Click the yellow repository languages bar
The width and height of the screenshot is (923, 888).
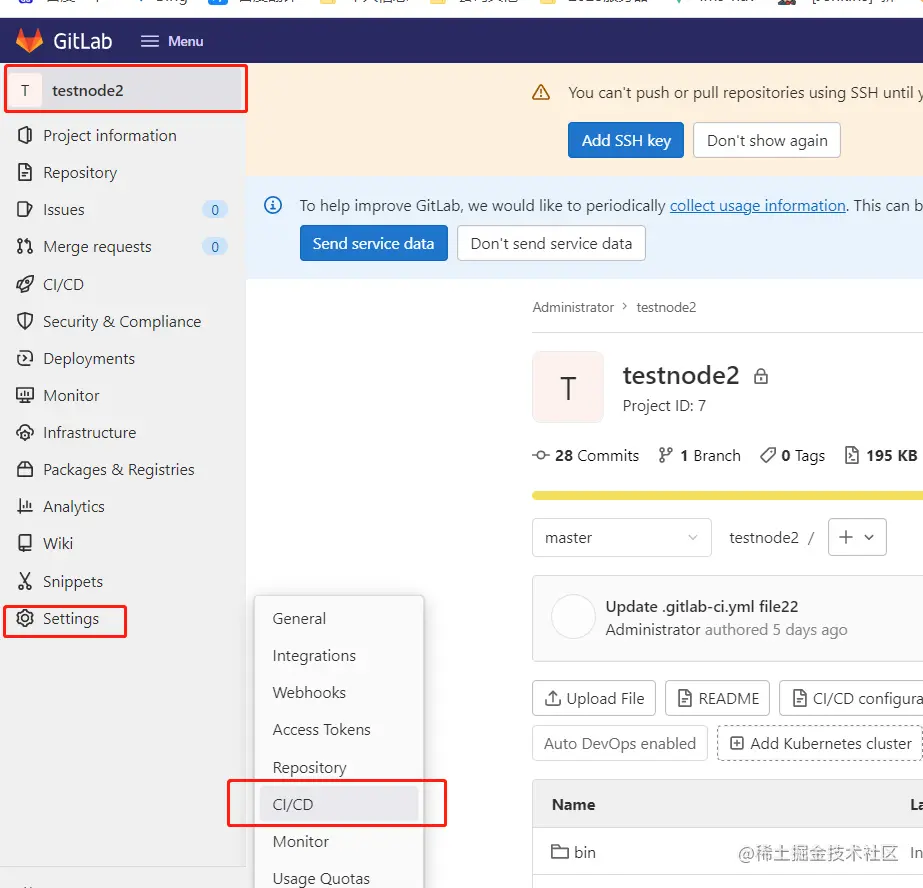(728, 495)
